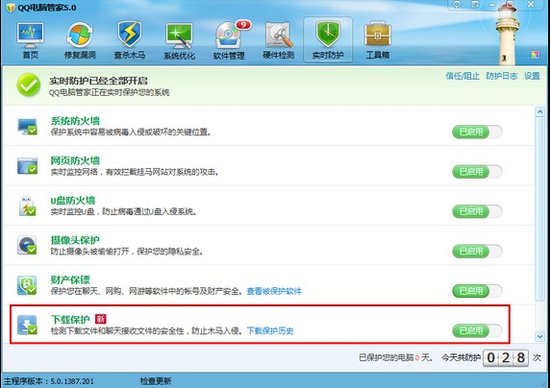Click the scrollbar up arrow
Viewport: 550px width, 388px height.
[539, 112]
